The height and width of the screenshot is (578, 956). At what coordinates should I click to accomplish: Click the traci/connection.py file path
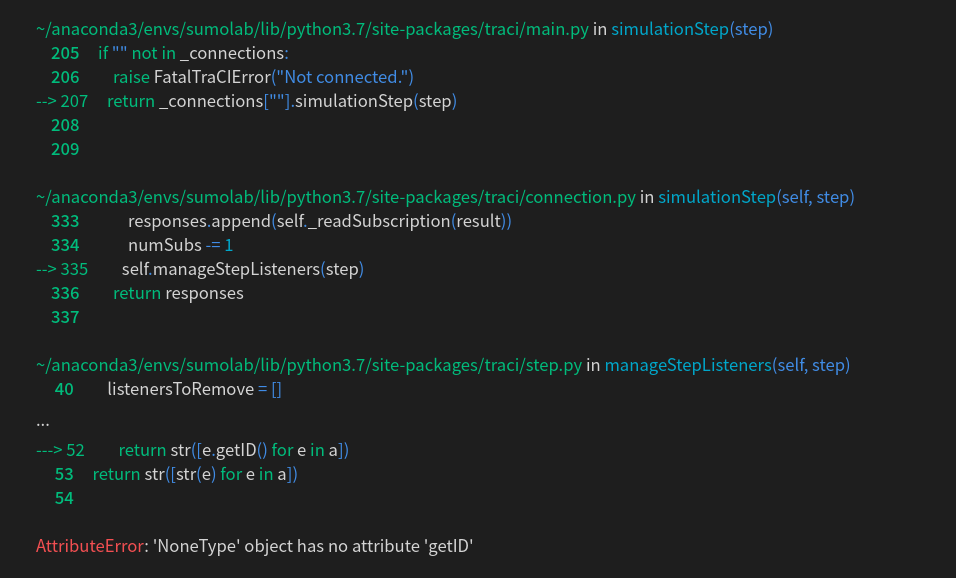(335, 198)
